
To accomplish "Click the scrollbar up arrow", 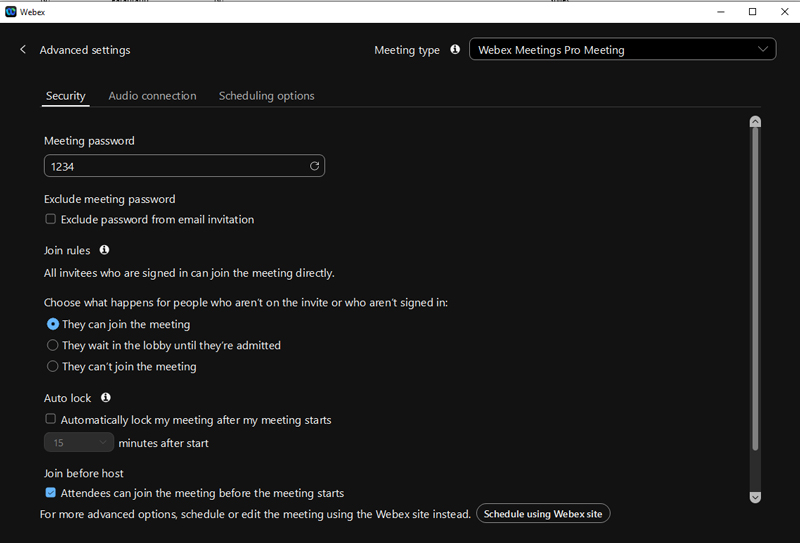I will click(755, 121).
